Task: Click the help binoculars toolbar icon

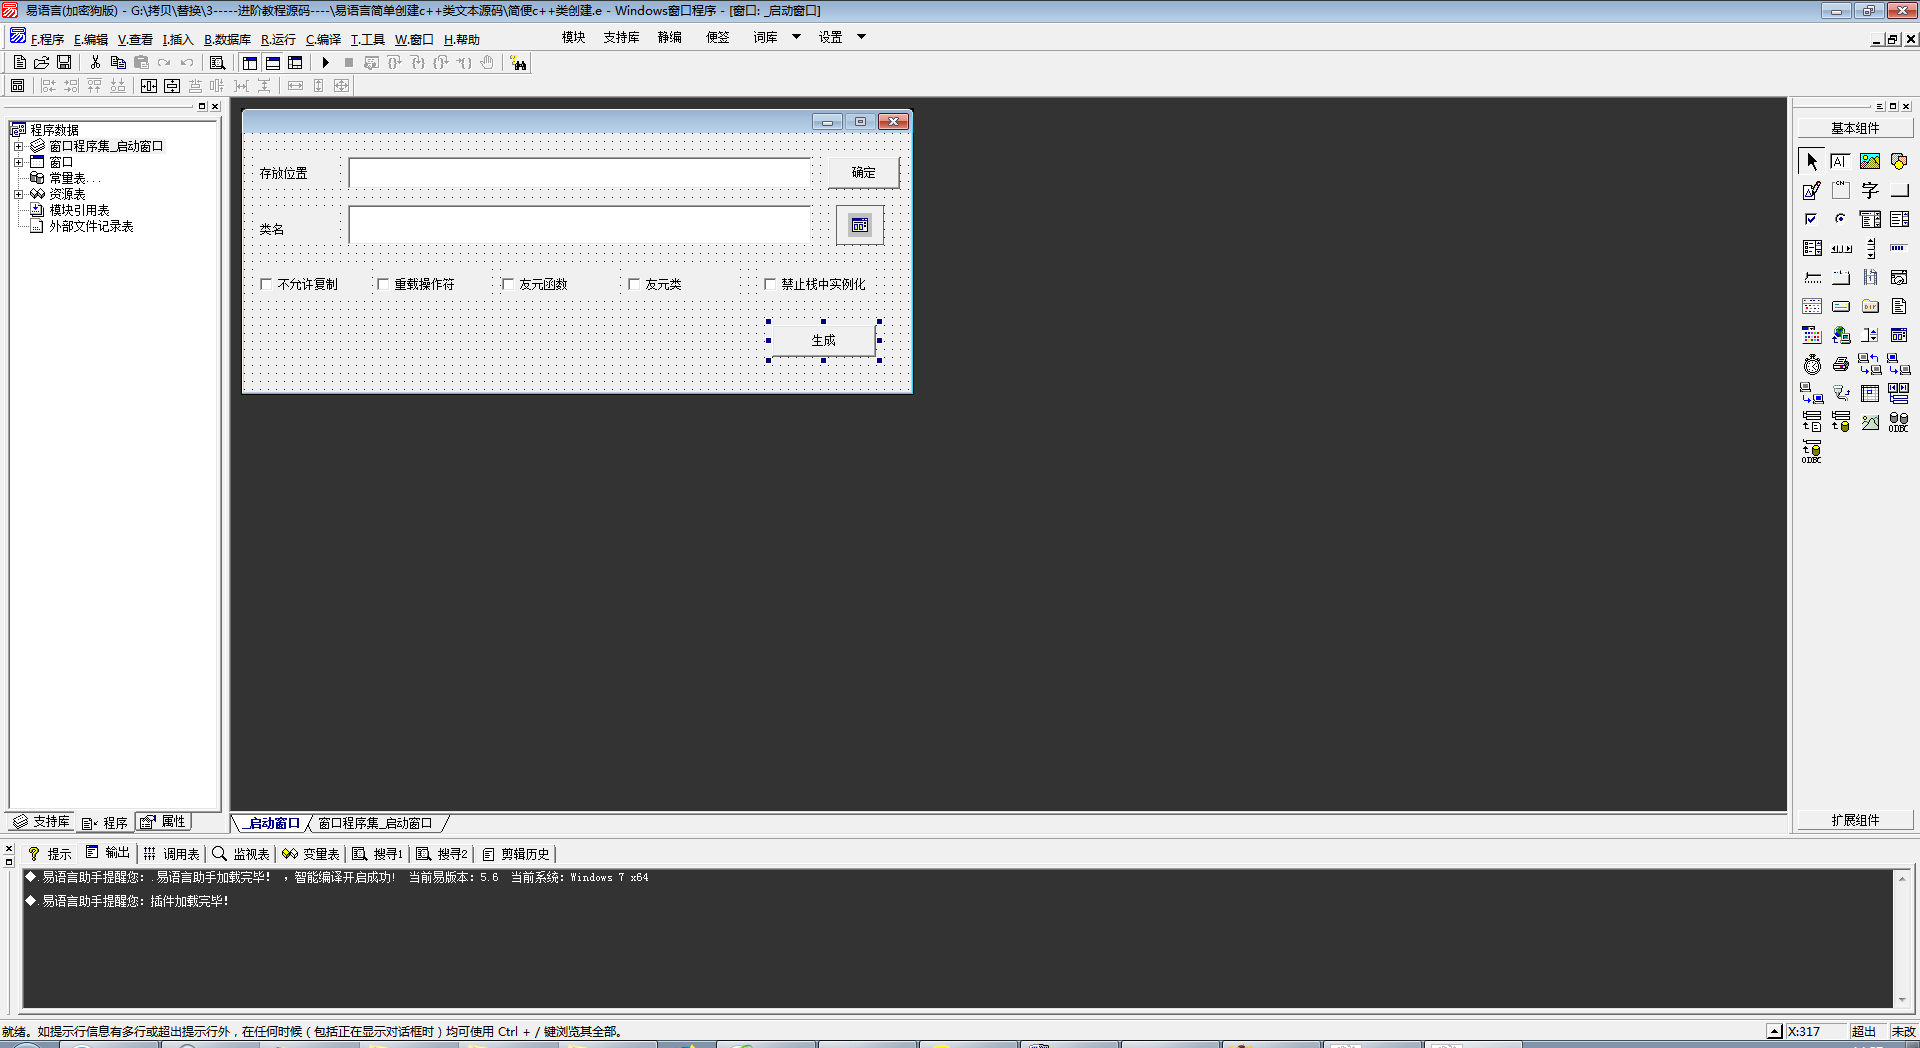Action: point(518,63)
